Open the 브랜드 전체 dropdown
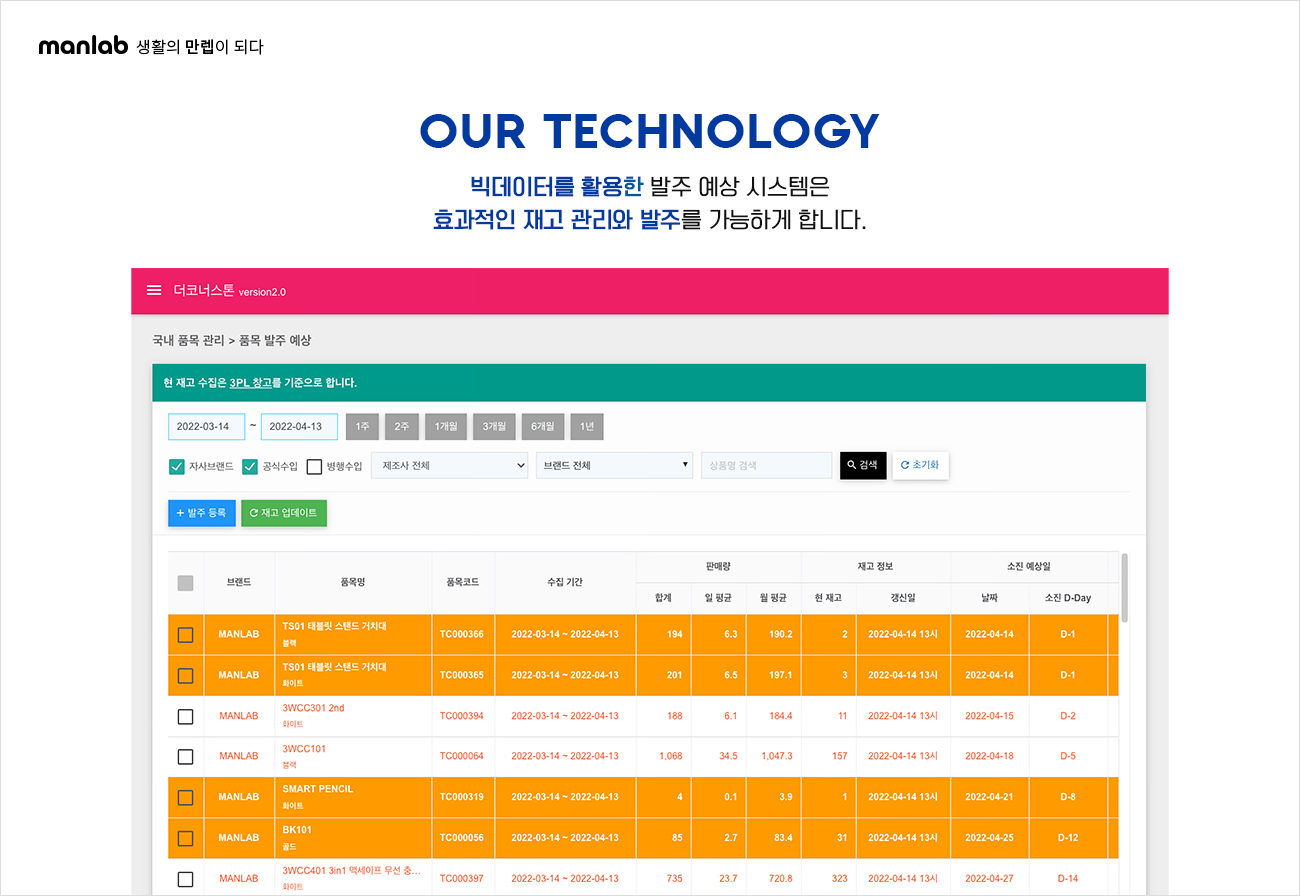This screenshot has width=1300, height=896. (x=614, y=466)
